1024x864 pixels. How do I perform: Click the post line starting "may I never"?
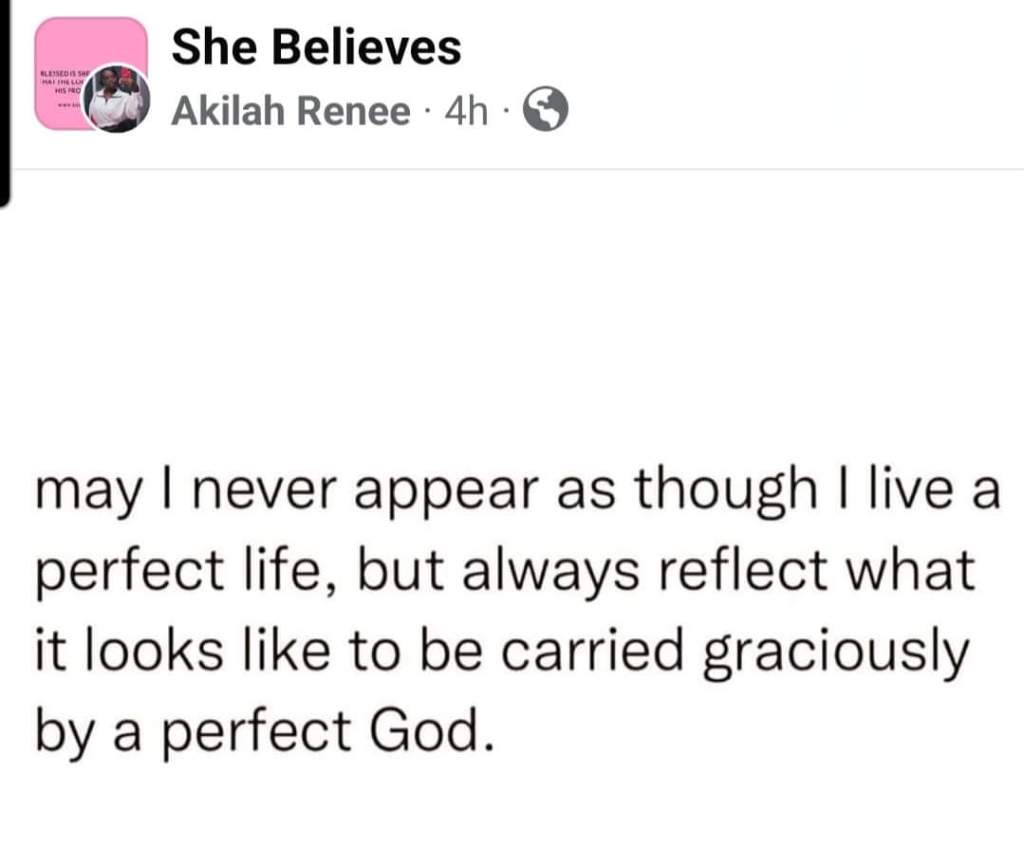pyautogui.click(x=517, y=491)
